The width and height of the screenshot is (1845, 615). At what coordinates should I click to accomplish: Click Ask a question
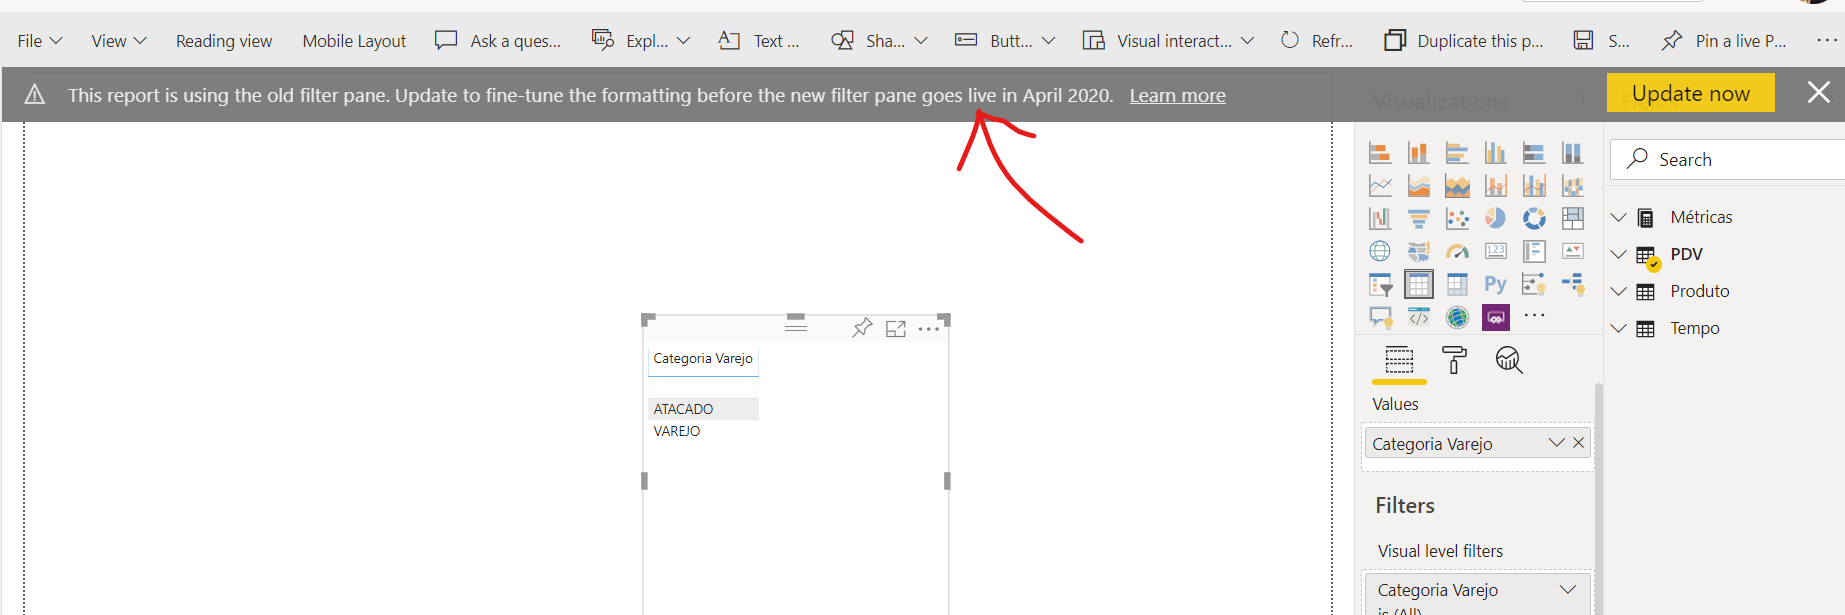[498, 41]
